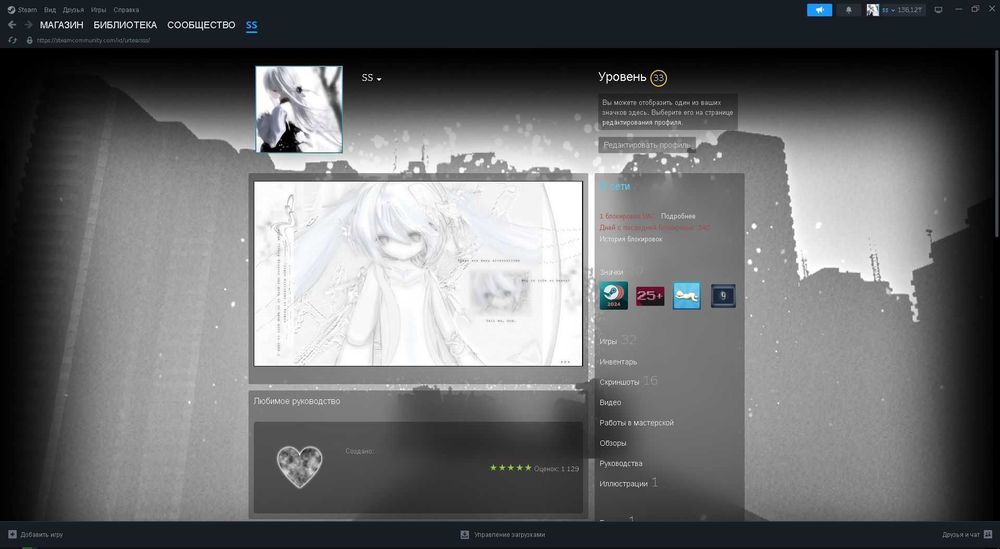The image size is (1000, 549).
Task: Open the История блокировок link
Action: (631, 239)
